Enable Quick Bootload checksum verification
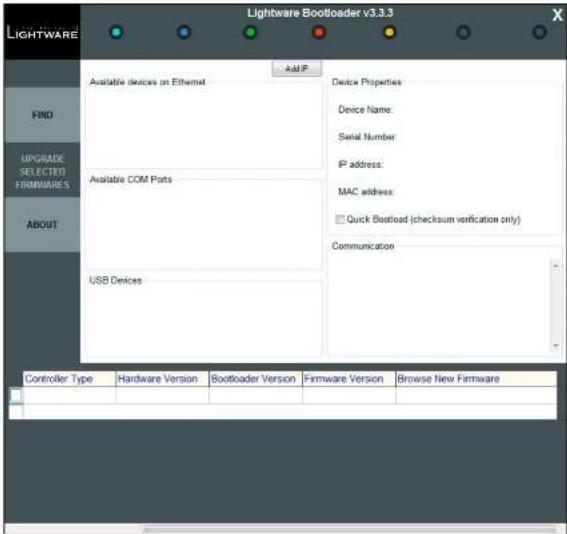Image resolution: width=567 pixels, height=534 pixels. [340, 219]
